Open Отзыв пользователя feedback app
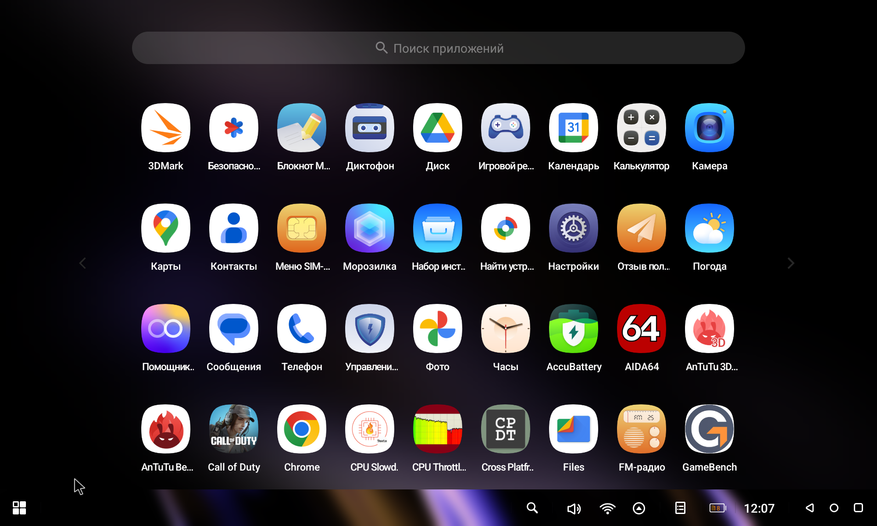This screenshot has height=526, width=877. point(642,228)
